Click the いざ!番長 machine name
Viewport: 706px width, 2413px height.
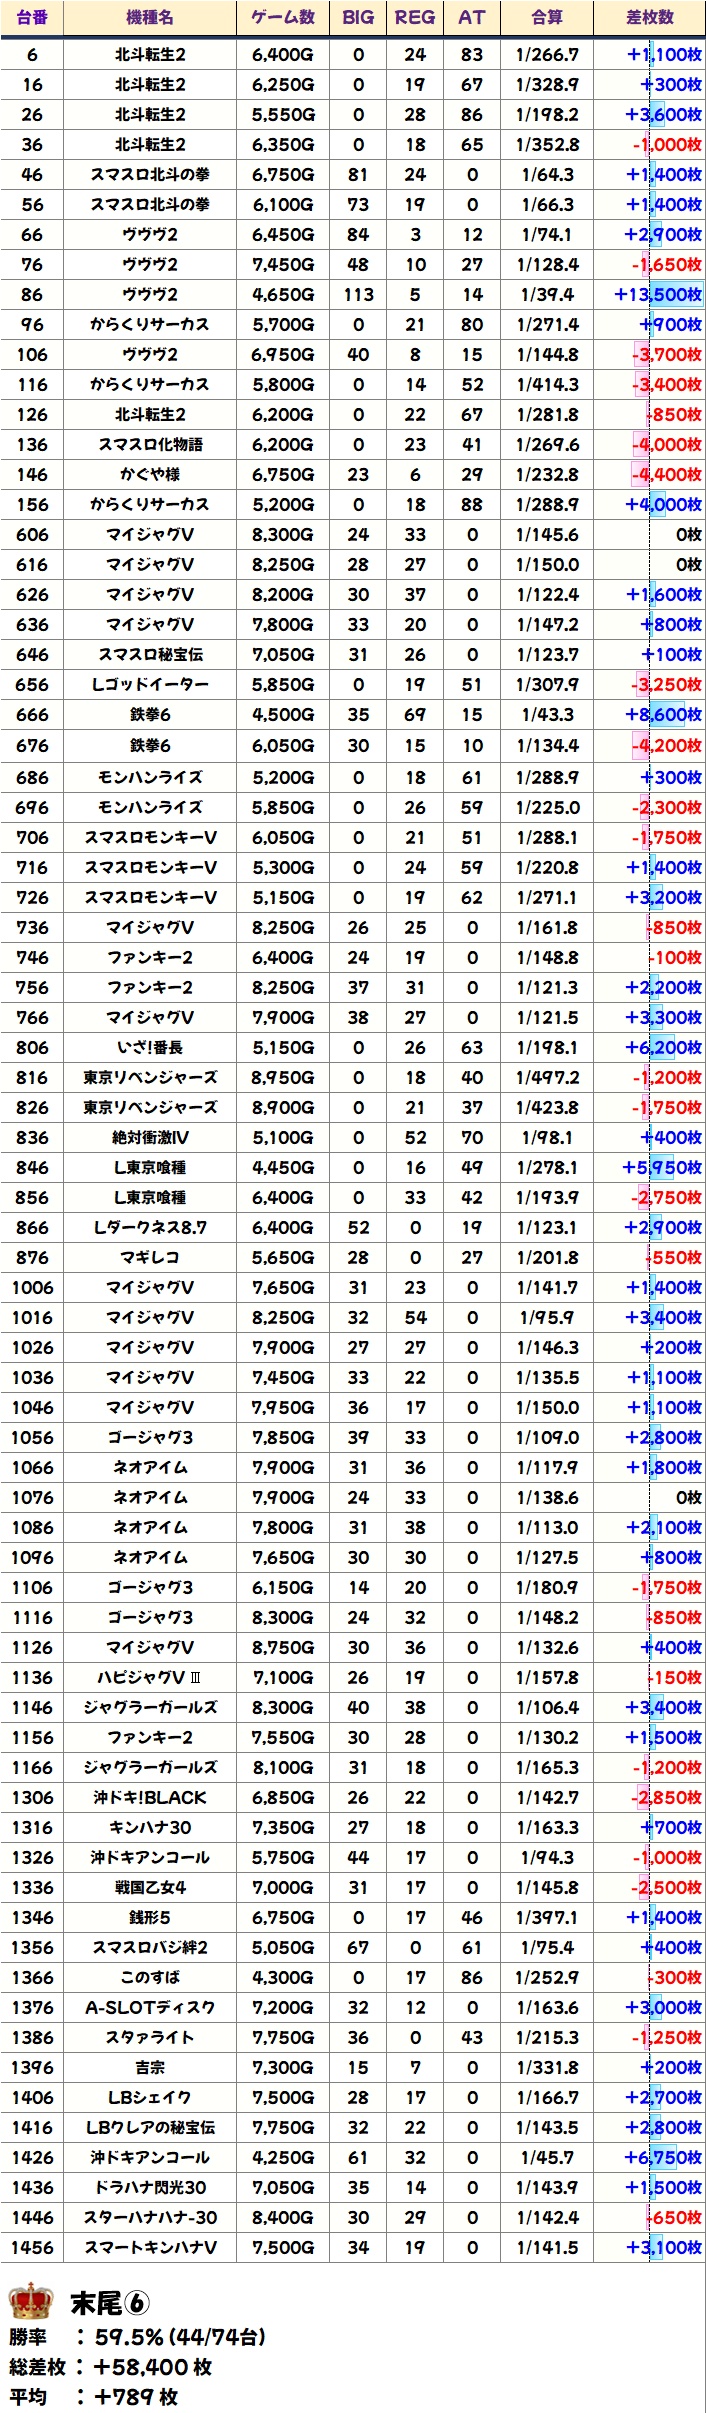coord(150,1048)
